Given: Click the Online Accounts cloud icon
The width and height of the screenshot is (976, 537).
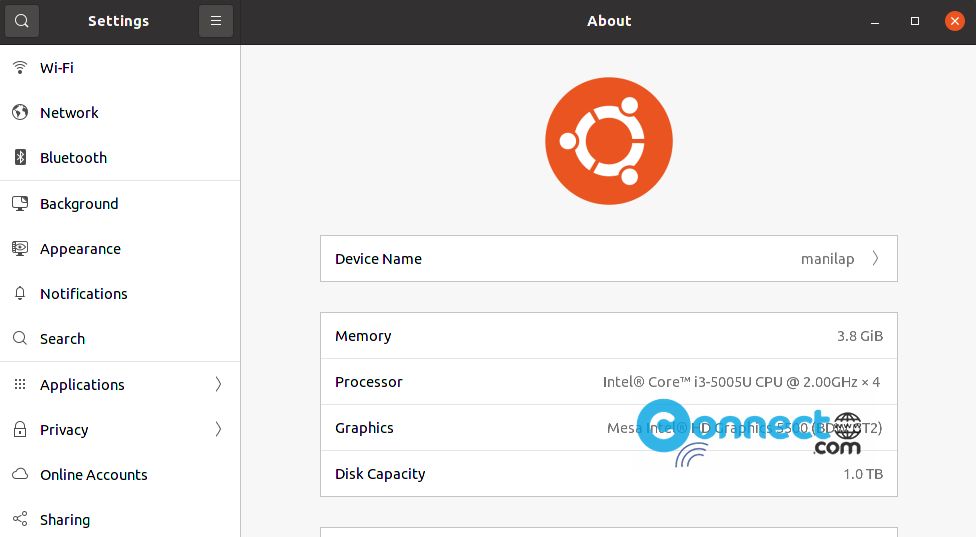Looking at the screenshot, I should point(20,474).
